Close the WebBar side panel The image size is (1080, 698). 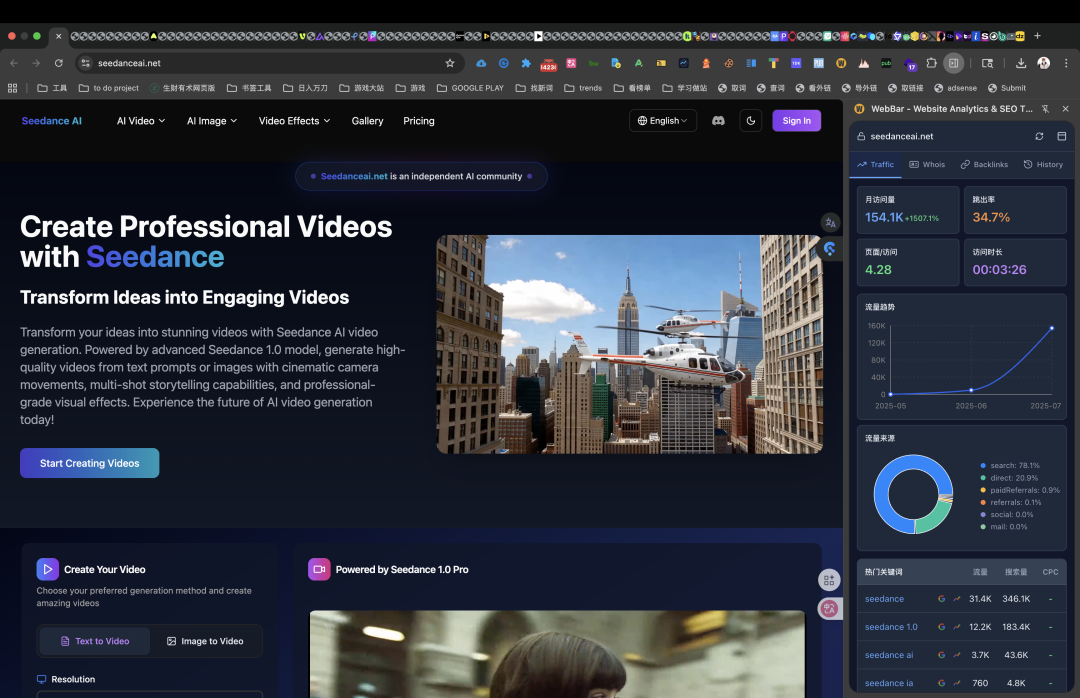point(1066,109)
